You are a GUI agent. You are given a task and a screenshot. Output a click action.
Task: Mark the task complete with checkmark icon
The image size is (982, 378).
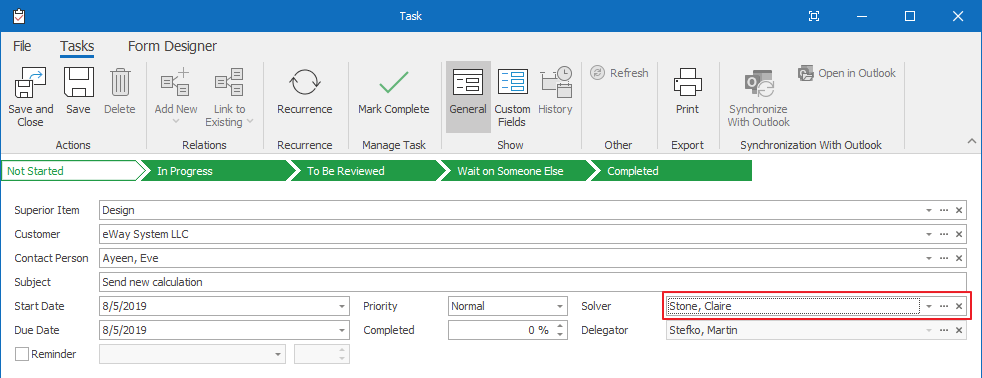[393, 83]
